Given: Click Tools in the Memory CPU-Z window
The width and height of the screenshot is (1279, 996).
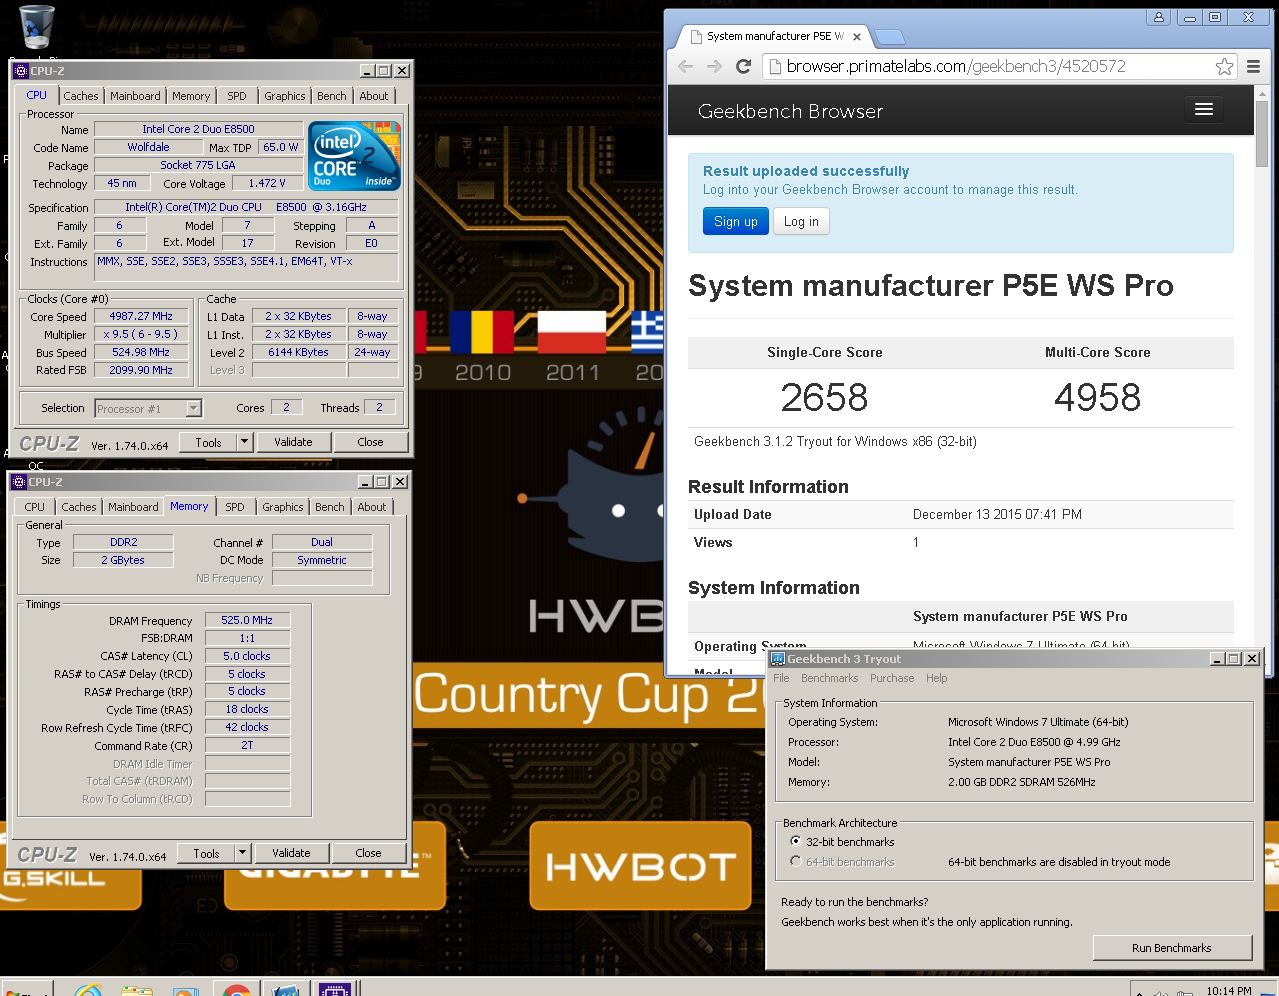Looking at the screenshot, I should [x=206, y=853].
